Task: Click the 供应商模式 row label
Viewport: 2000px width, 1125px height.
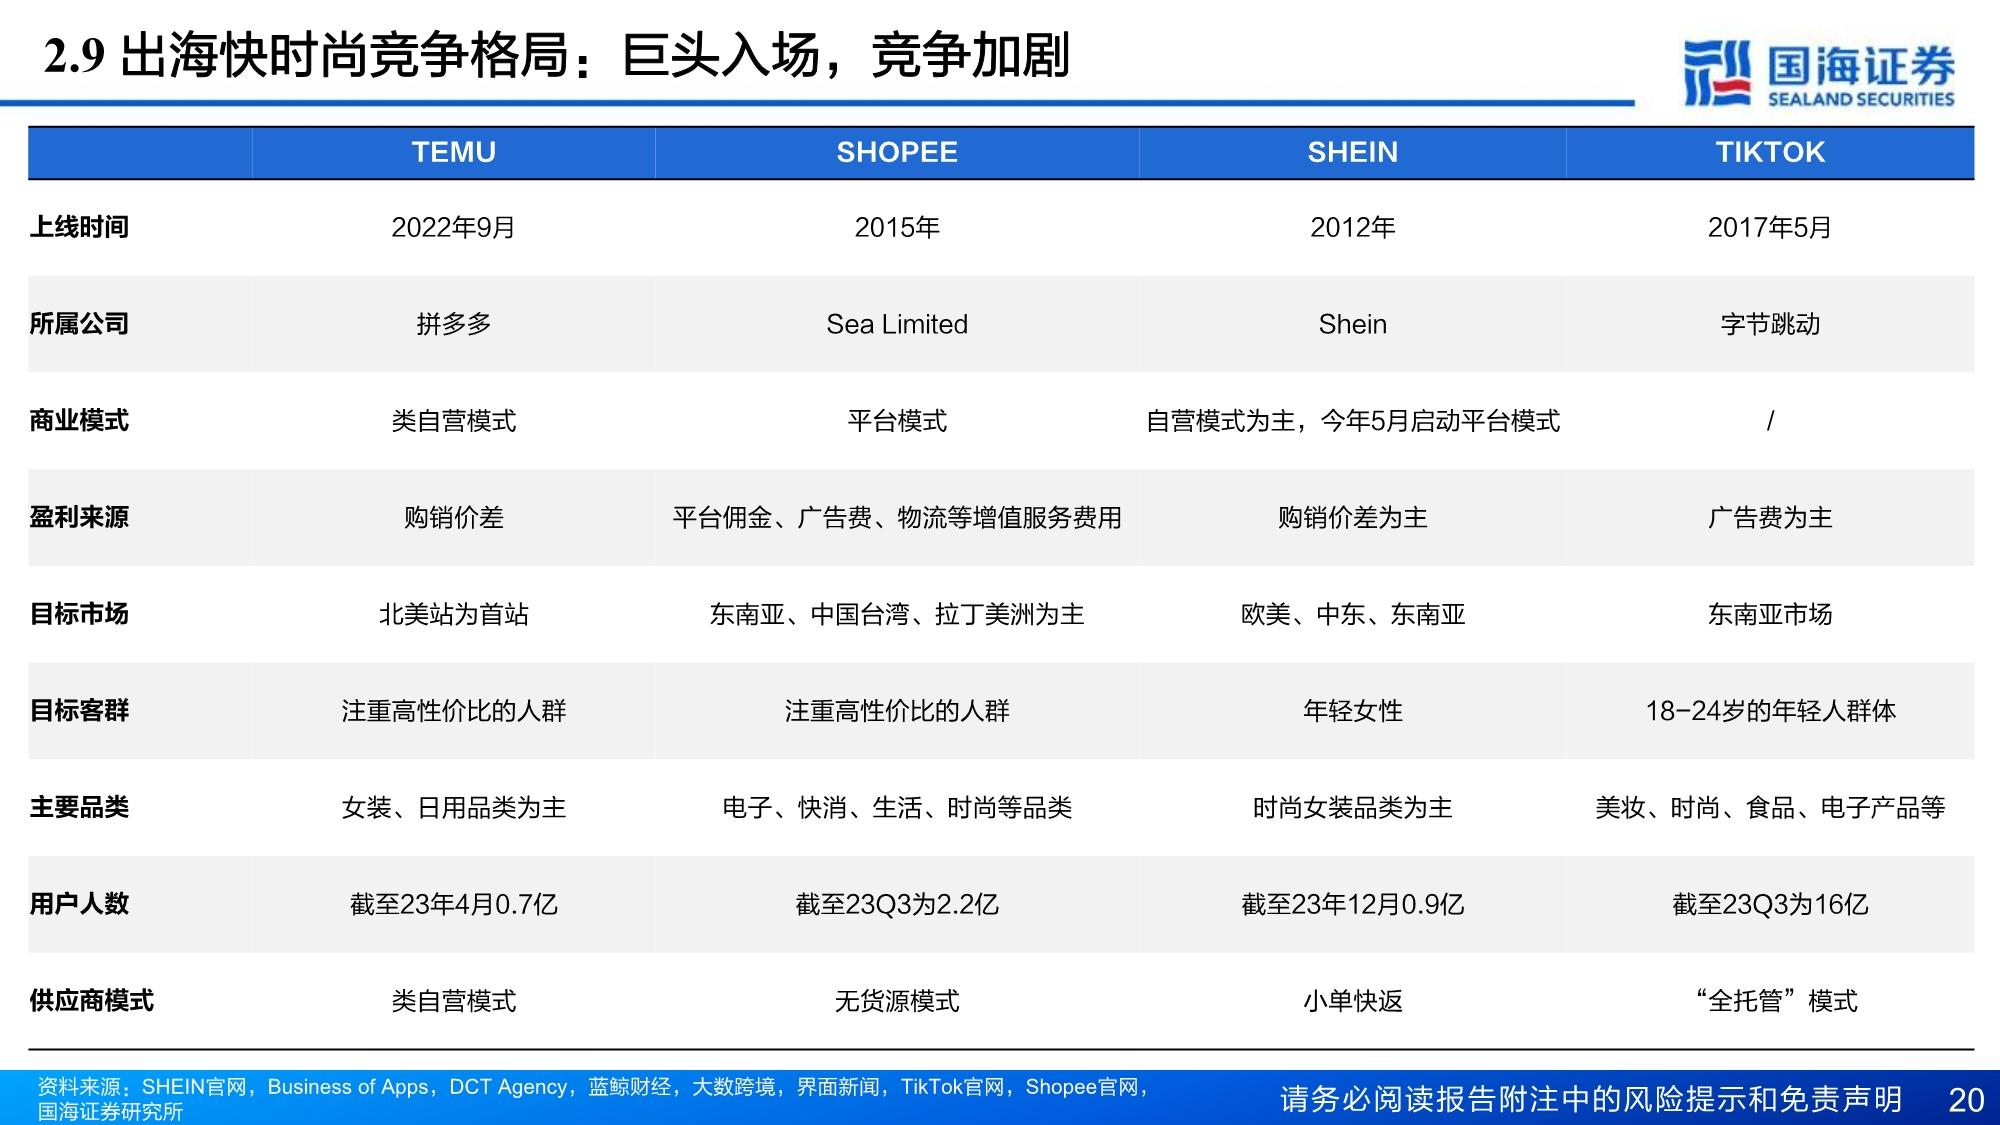Action: coord(91,1000)
